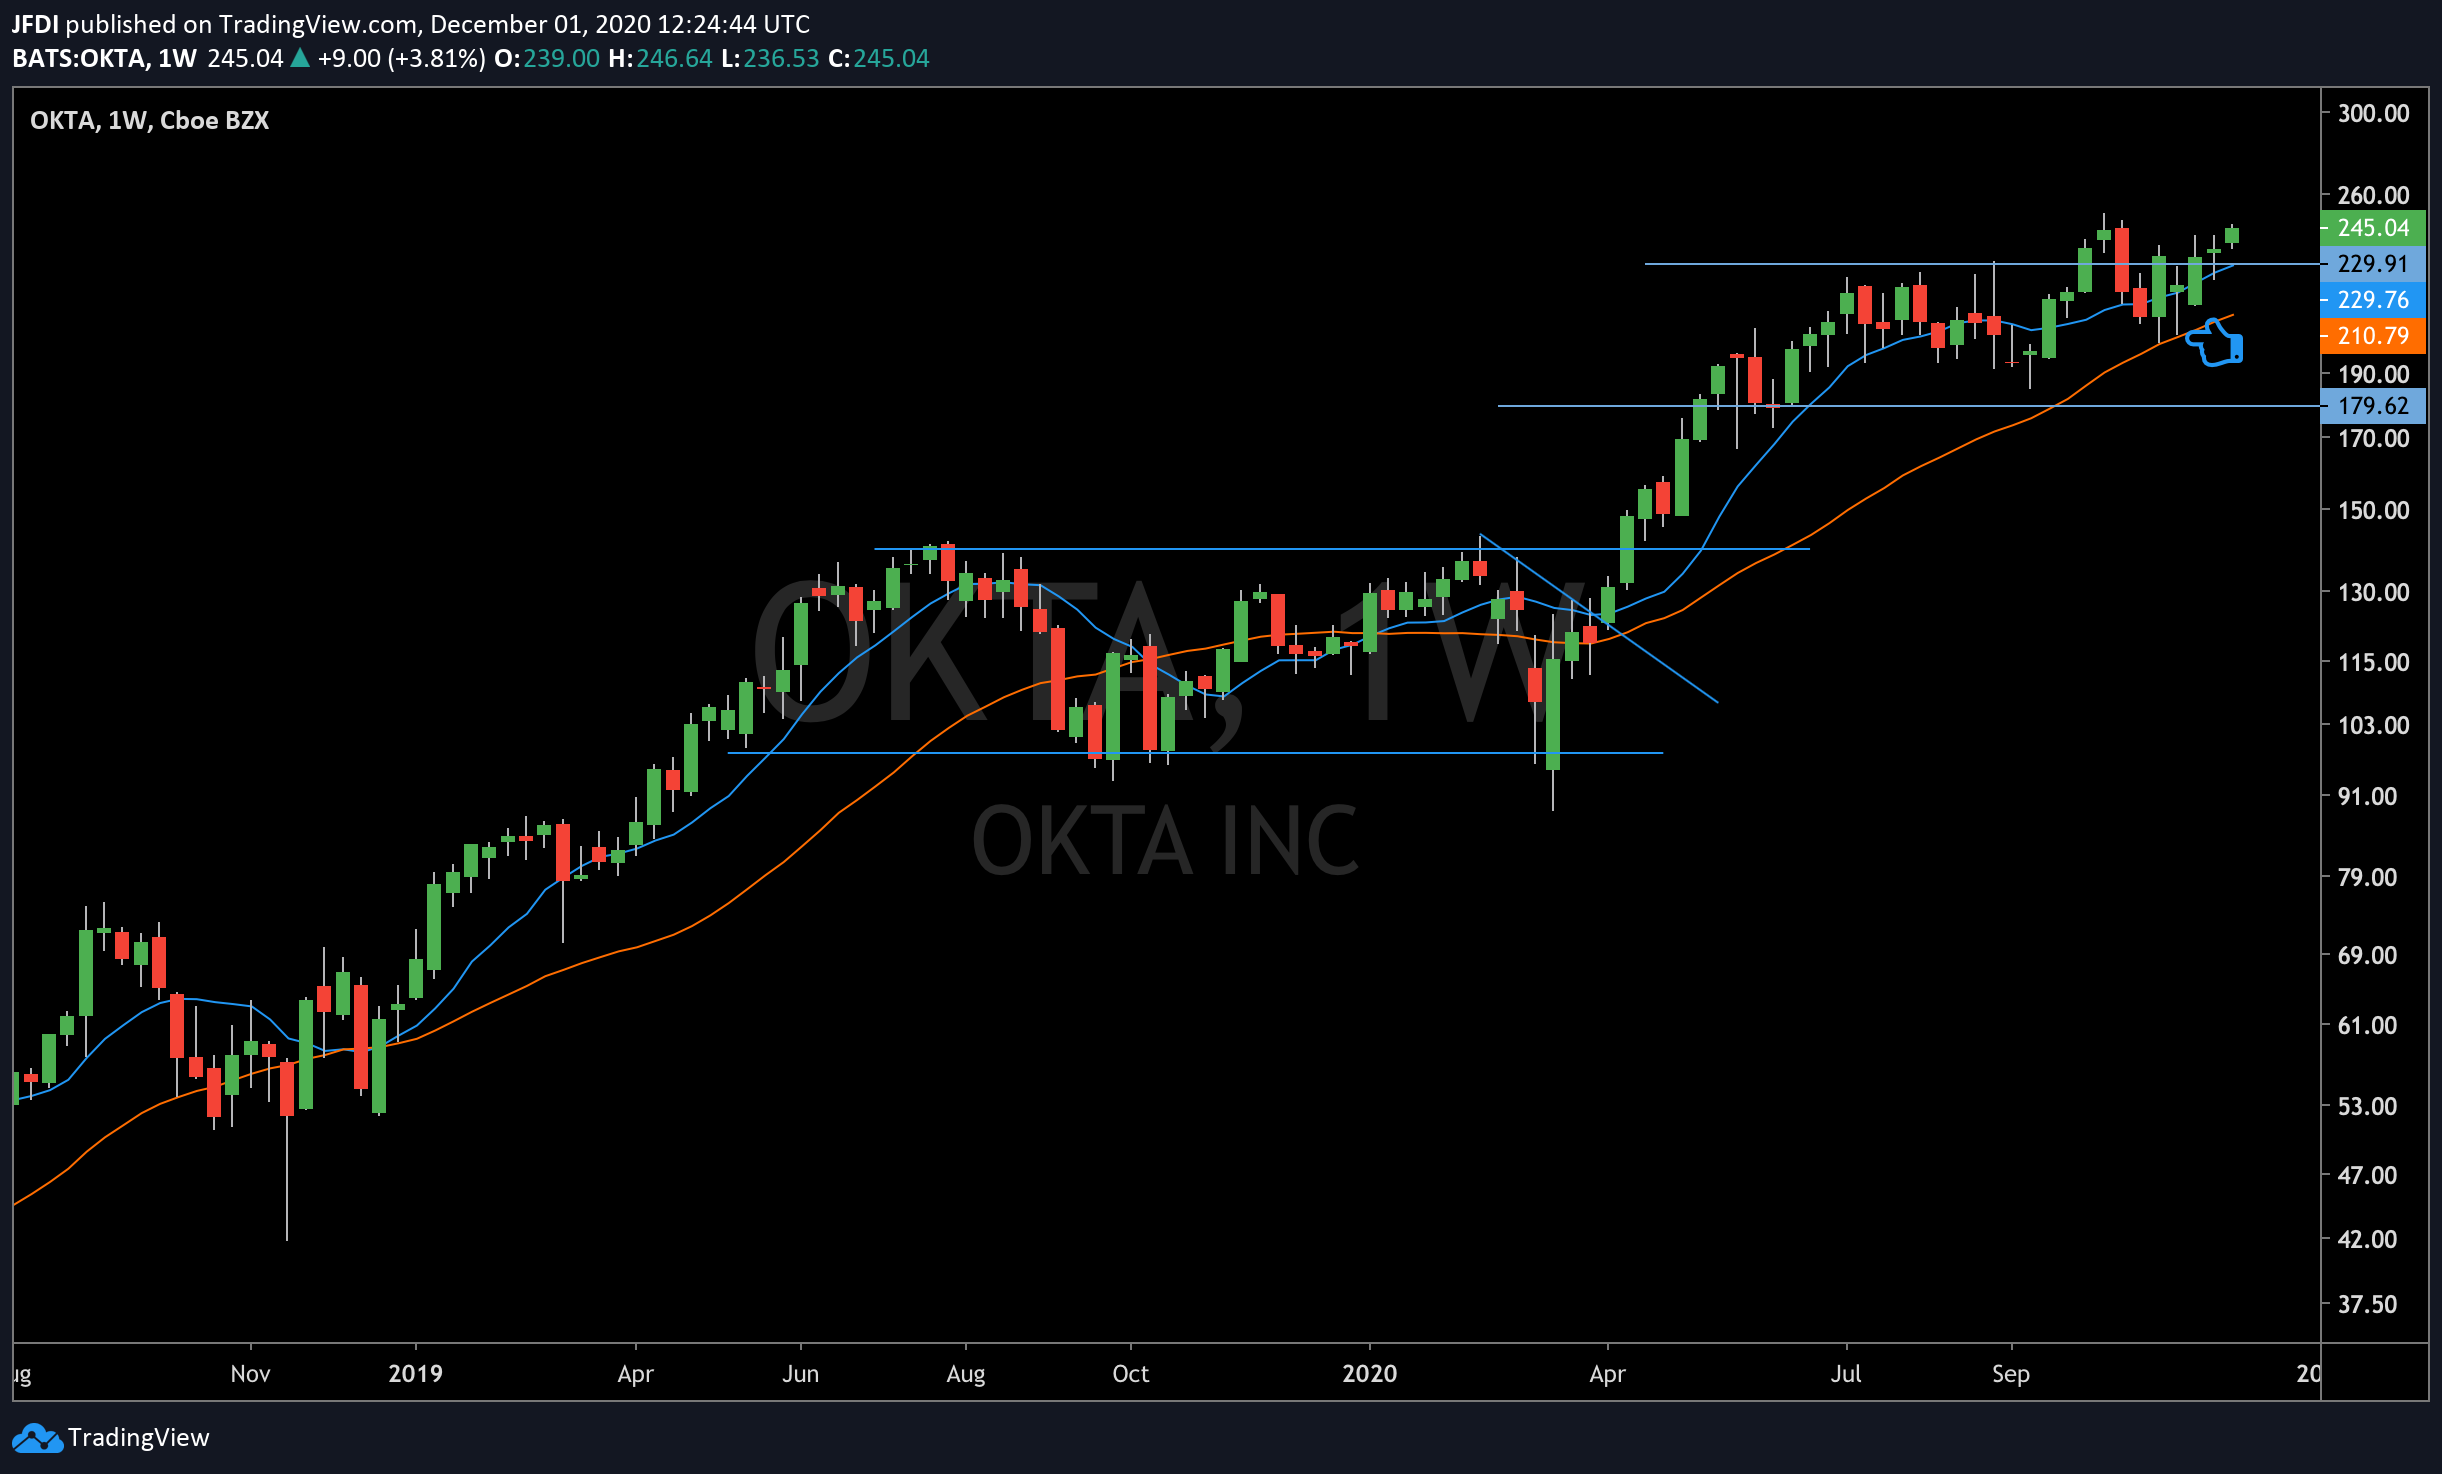Click the BATS:OKTA, 1W symbol text
The image size is (2442, 1474).
click(x=104, y=58)
